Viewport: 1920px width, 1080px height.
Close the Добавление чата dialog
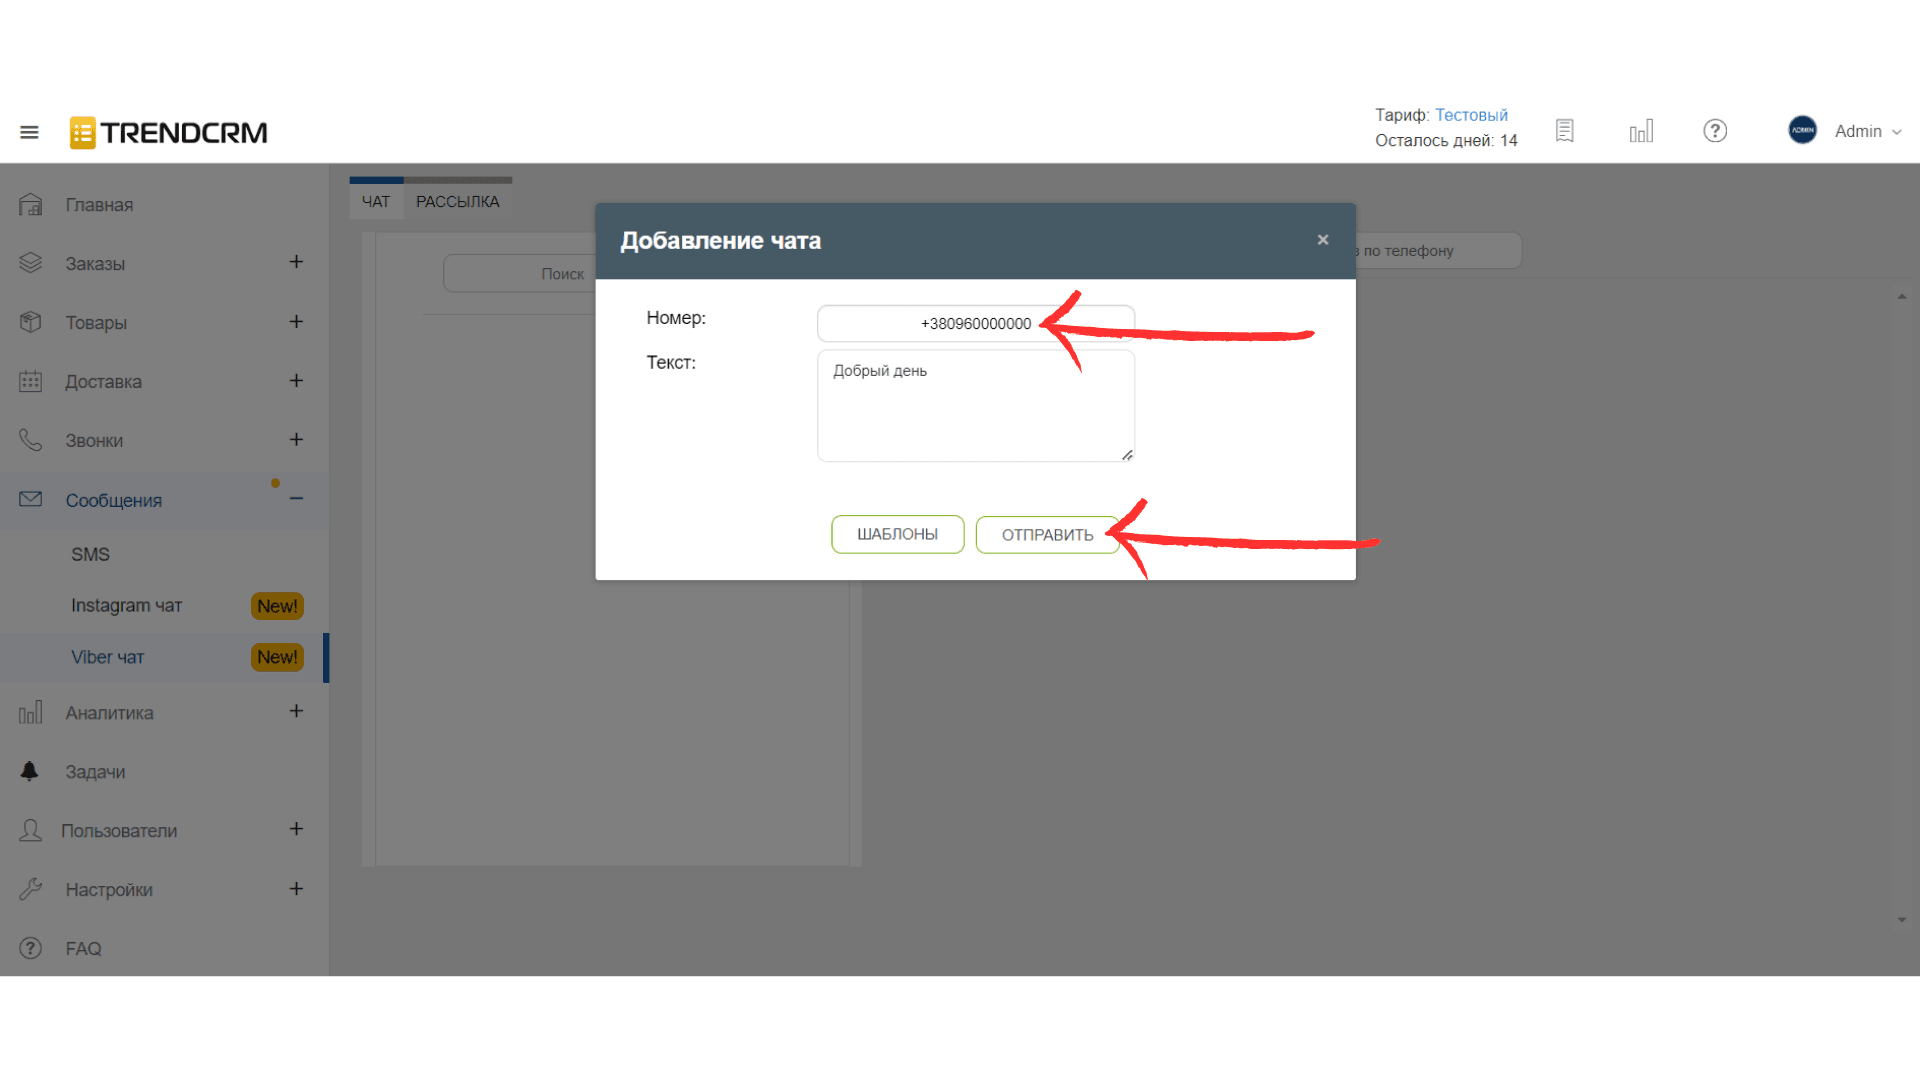click(1323, 240)
